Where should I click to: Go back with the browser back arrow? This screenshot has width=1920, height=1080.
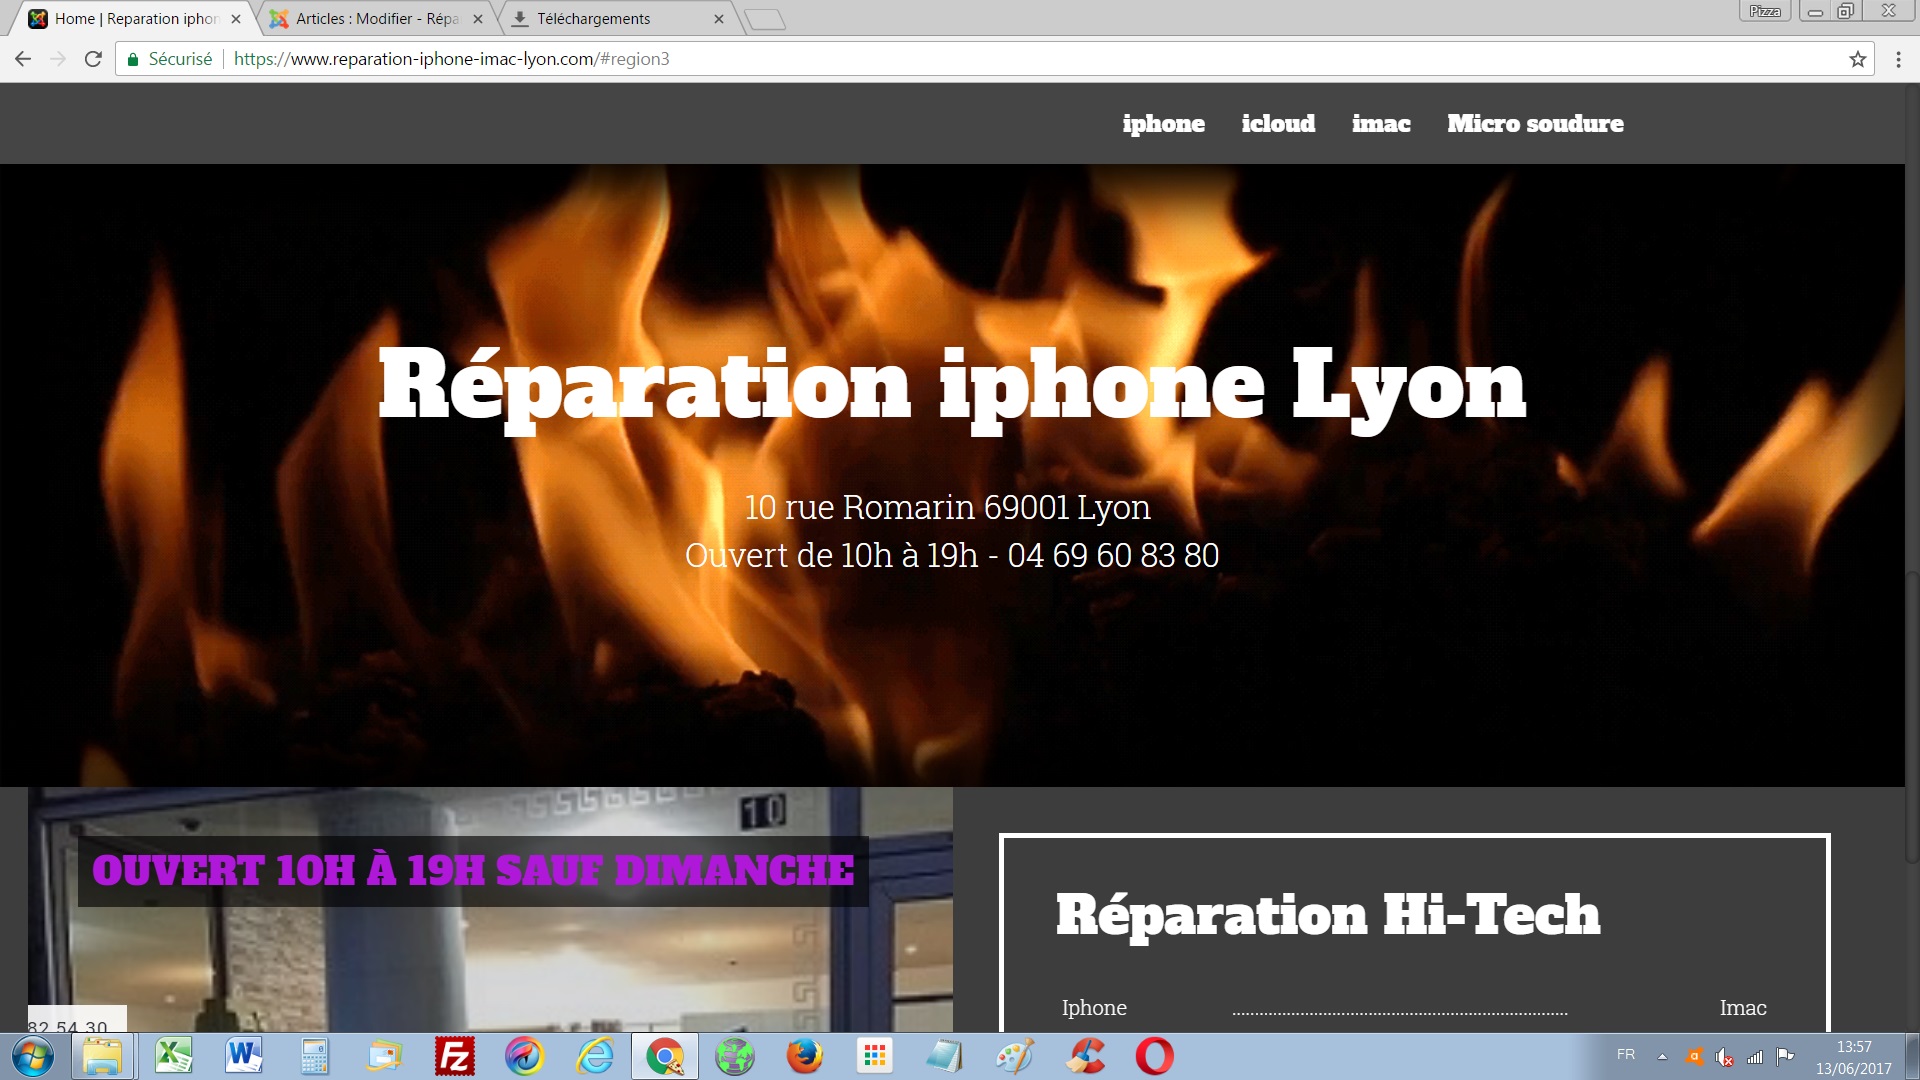click(x=23, y=59)
